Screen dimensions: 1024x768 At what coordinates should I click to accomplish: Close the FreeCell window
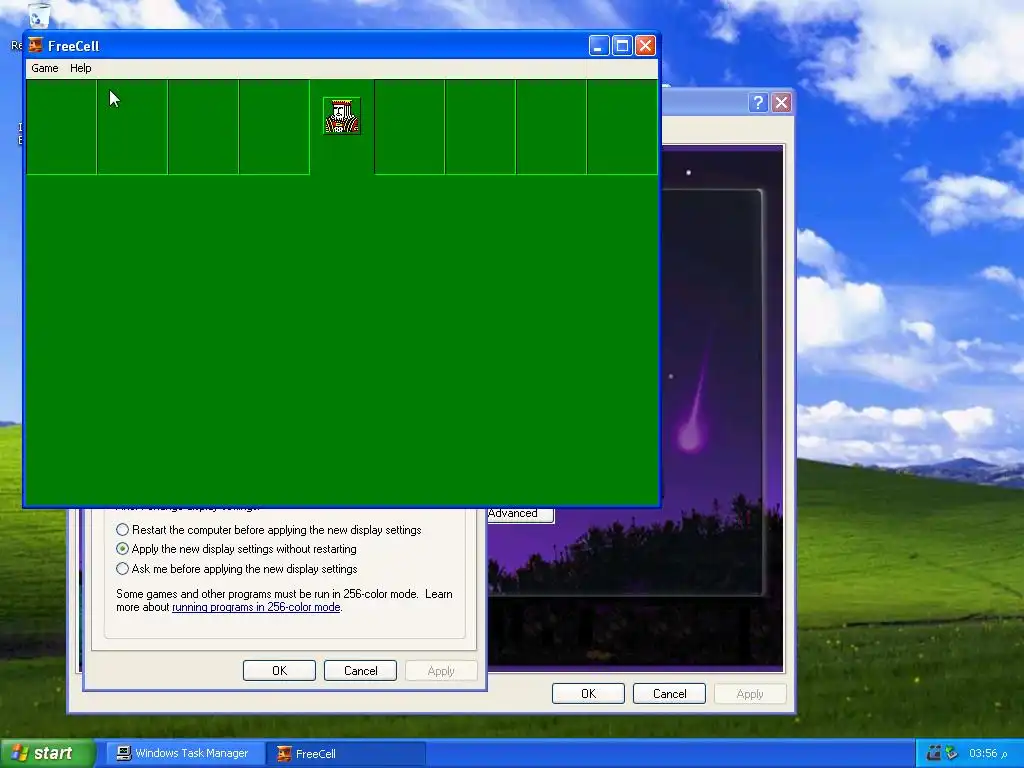pos(645,46)
